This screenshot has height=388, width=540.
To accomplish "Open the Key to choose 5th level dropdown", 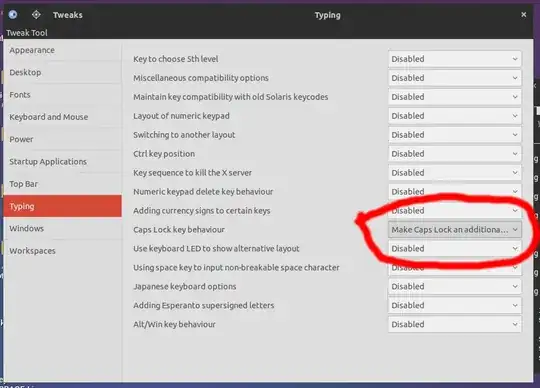I will 455,59.
